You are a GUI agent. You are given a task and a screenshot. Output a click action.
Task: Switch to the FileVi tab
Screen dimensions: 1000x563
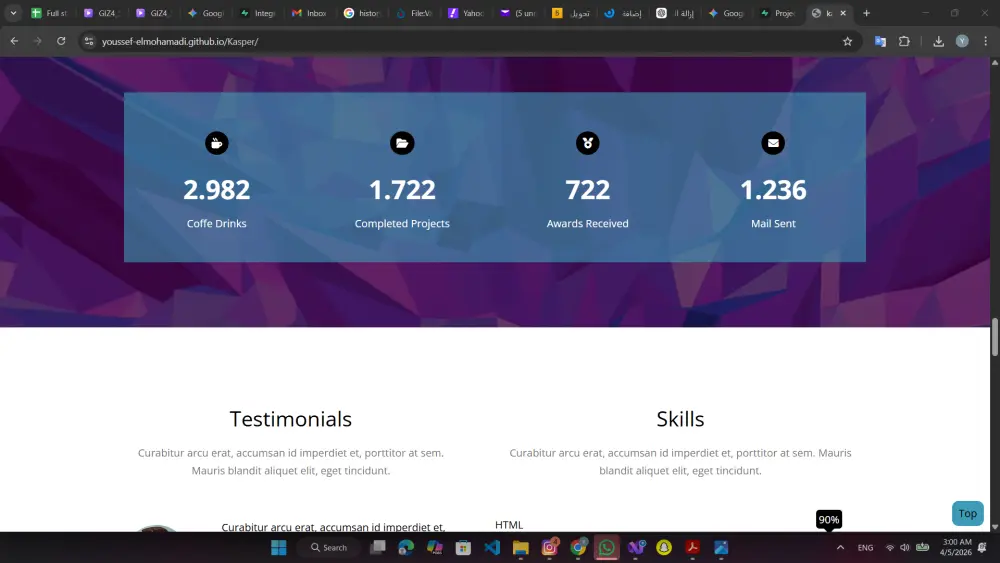[x=414, y=13]
